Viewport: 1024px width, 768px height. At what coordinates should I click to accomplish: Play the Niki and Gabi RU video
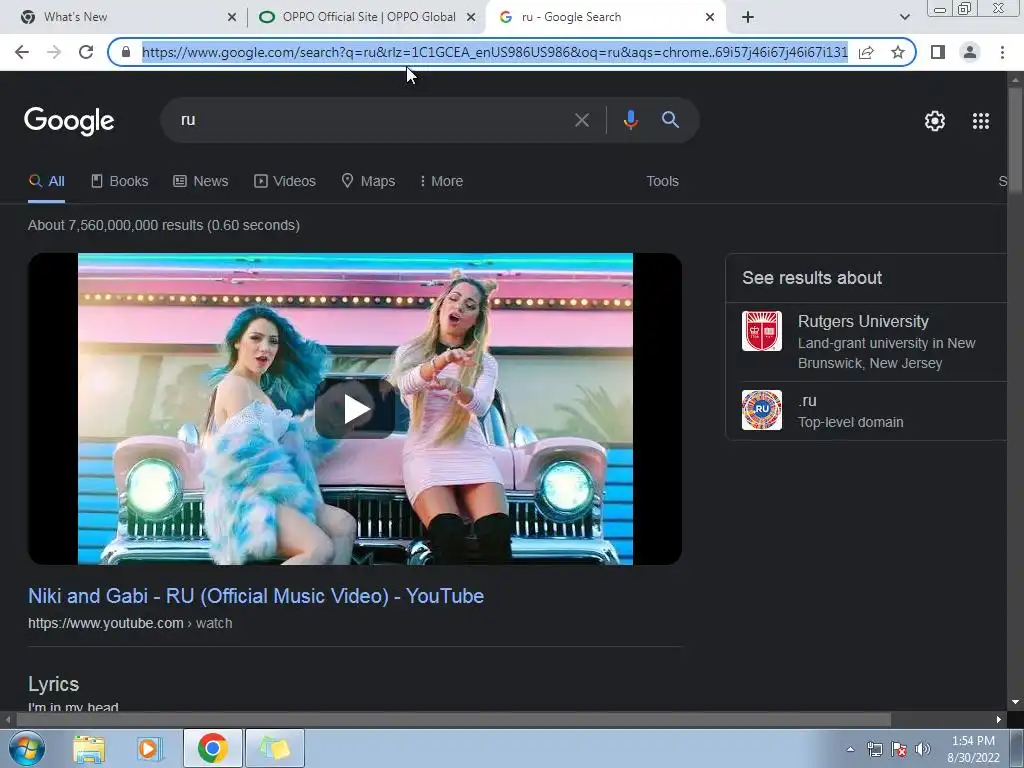click(355, 409)
